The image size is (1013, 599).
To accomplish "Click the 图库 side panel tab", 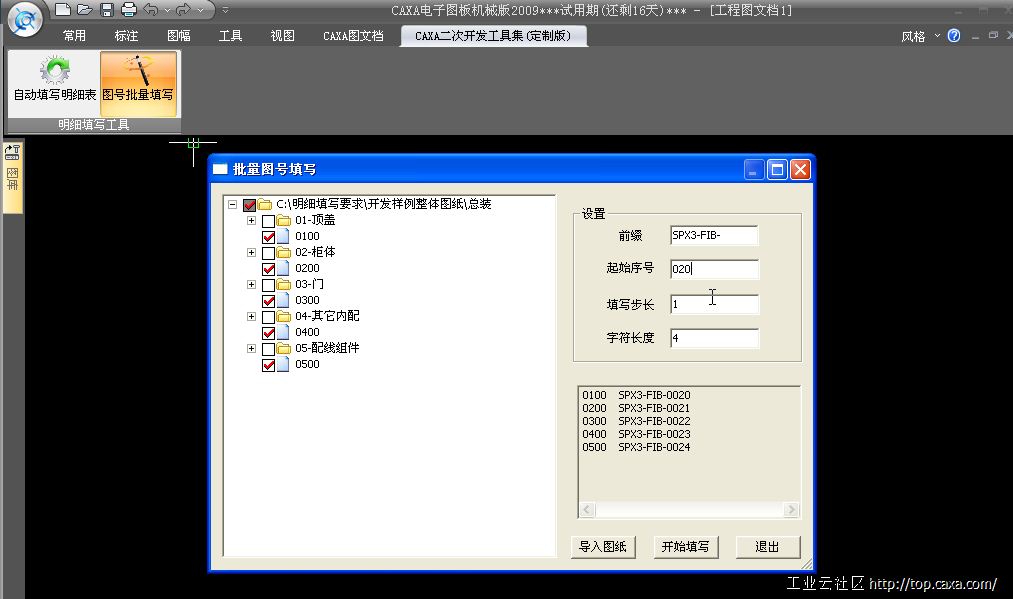I will coord(12,179).
